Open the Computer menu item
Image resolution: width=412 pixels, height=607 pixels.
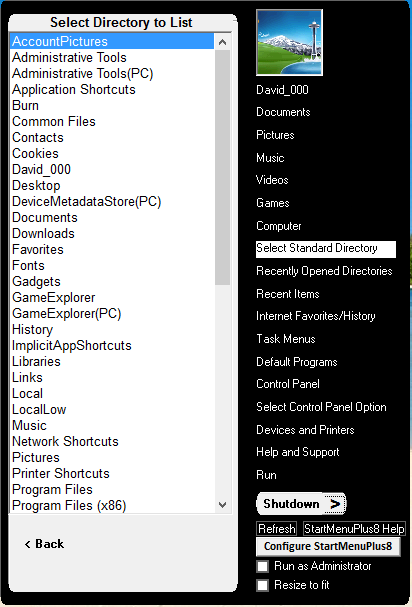point(279,226)
